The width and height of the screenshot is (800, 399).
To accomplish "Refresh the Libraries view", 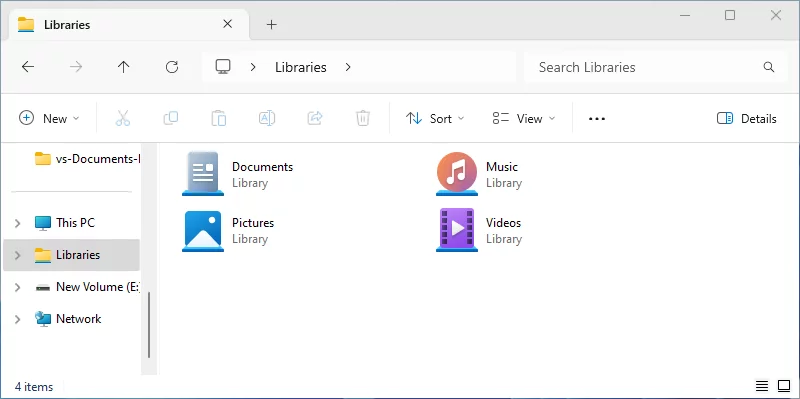I will pyautogui.click(x=172, y=67).
